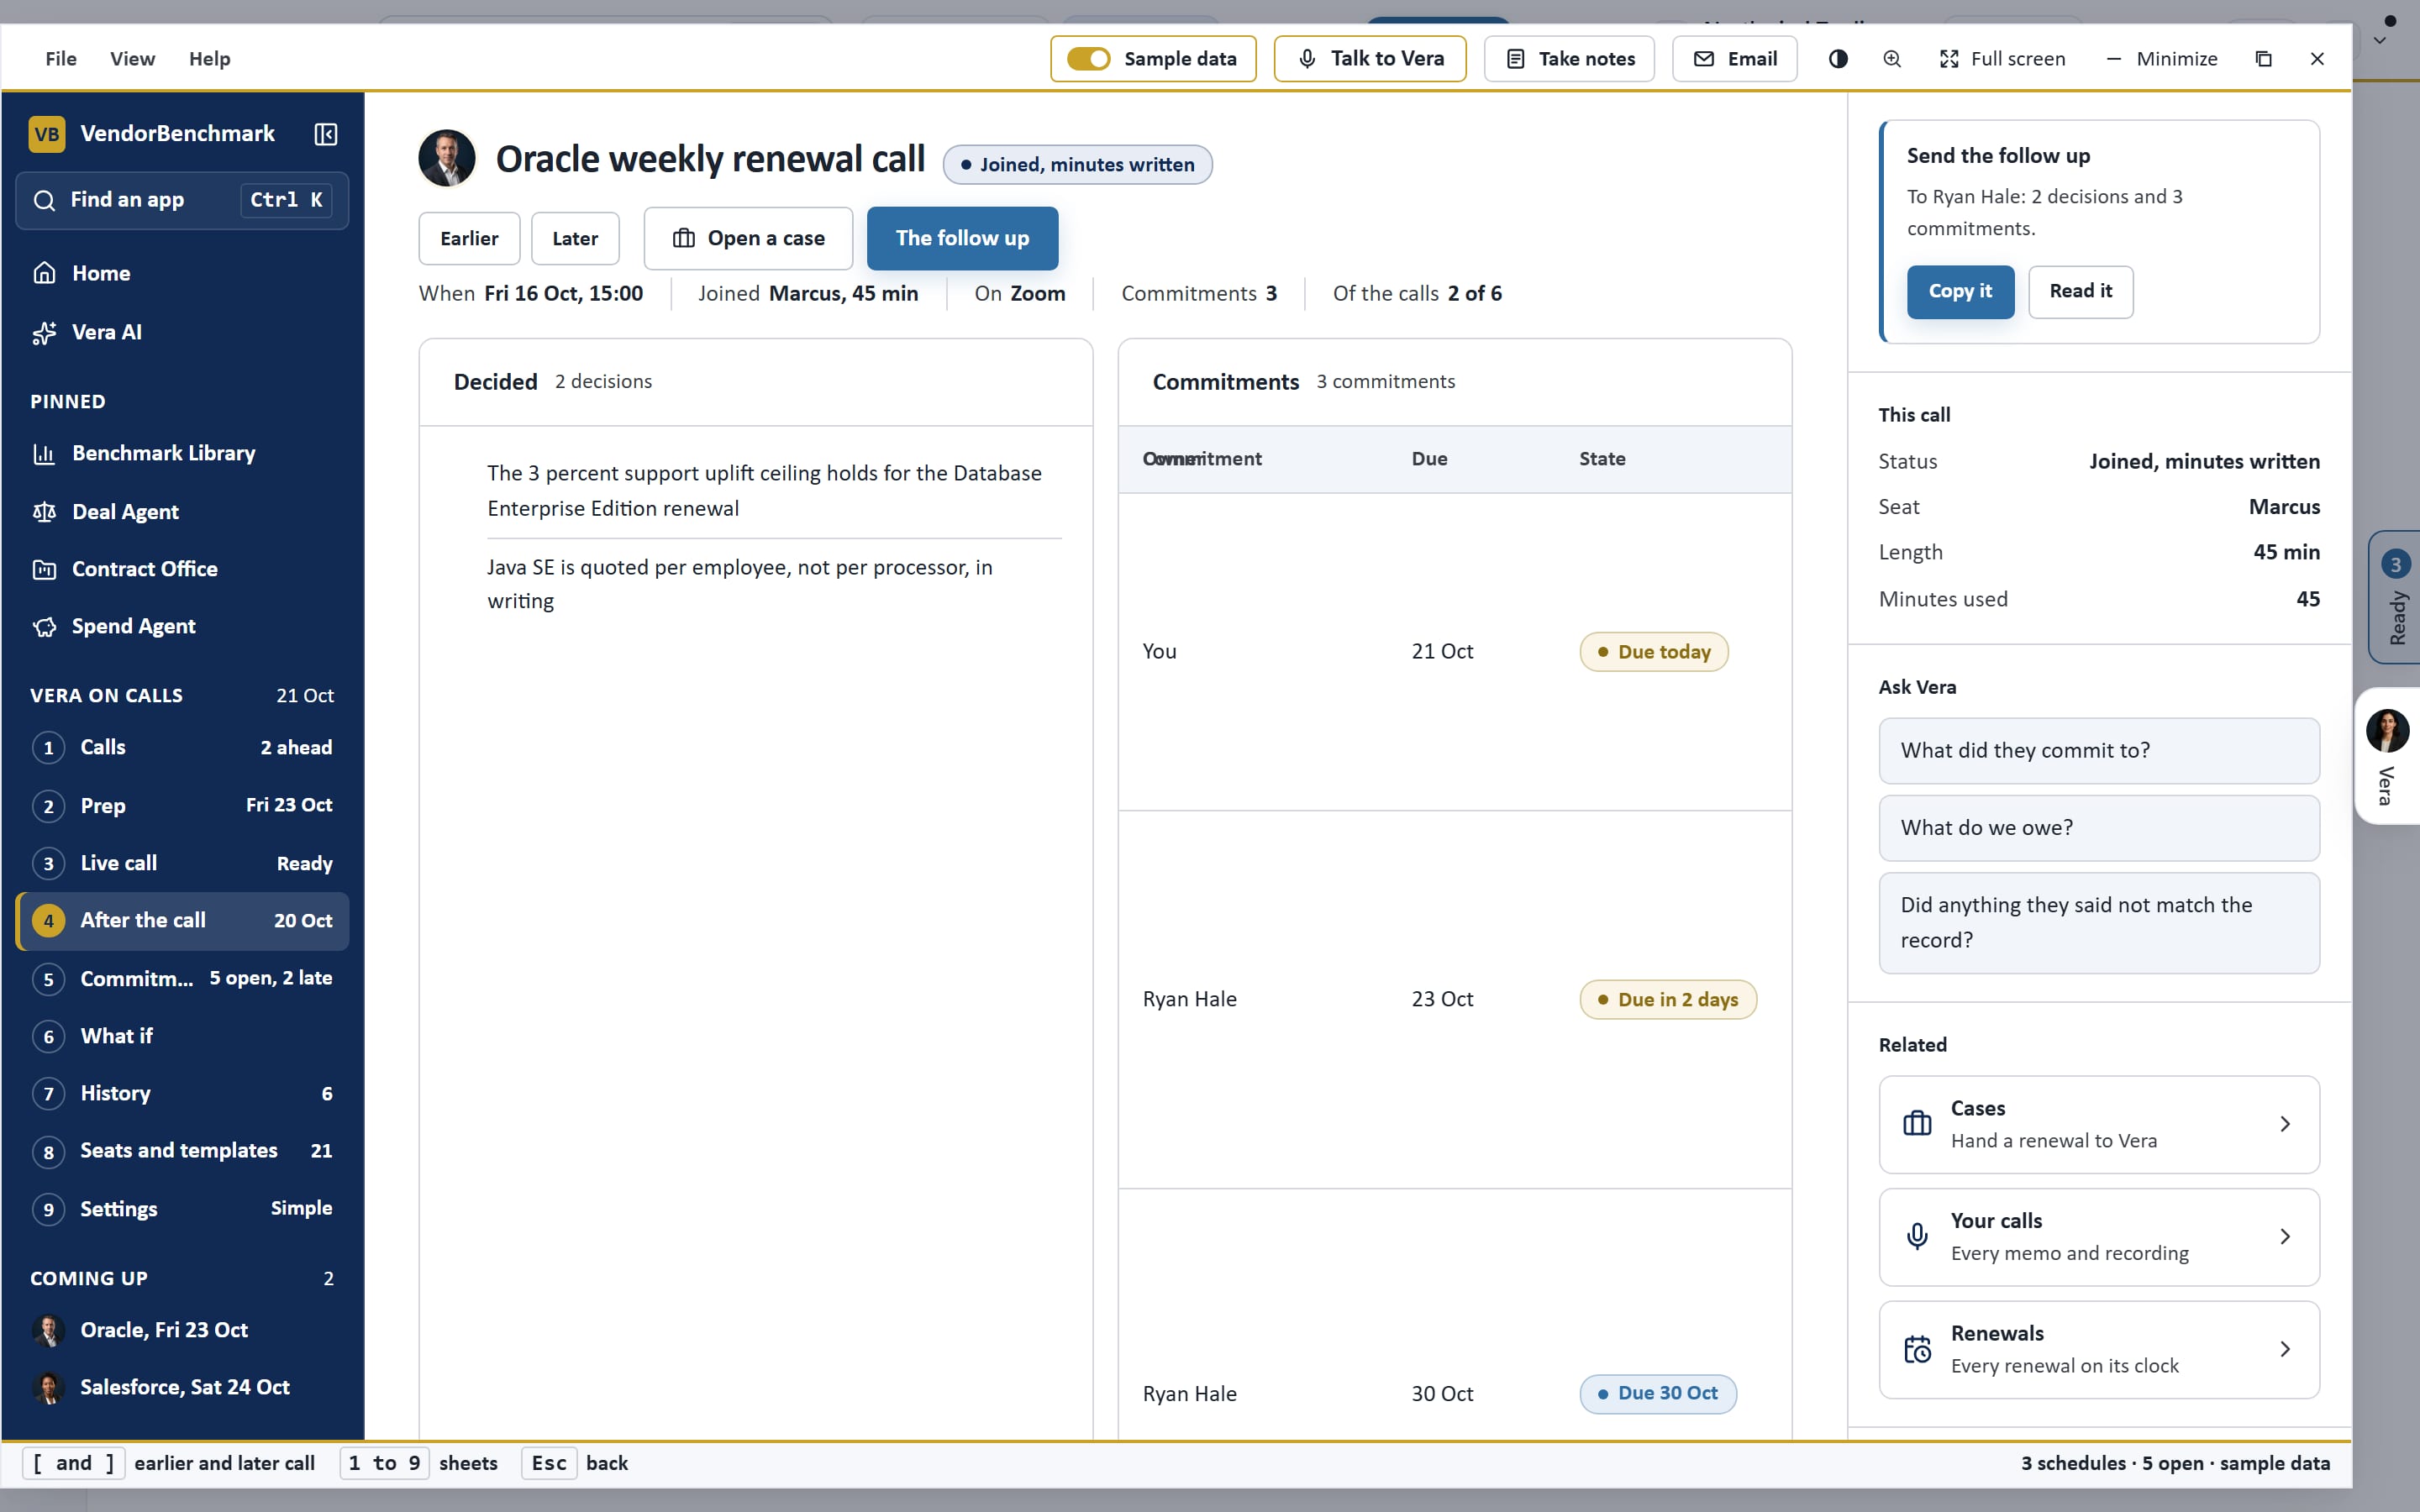
Task: Open pinned Contract Office
Action: [x=182, y=569]
